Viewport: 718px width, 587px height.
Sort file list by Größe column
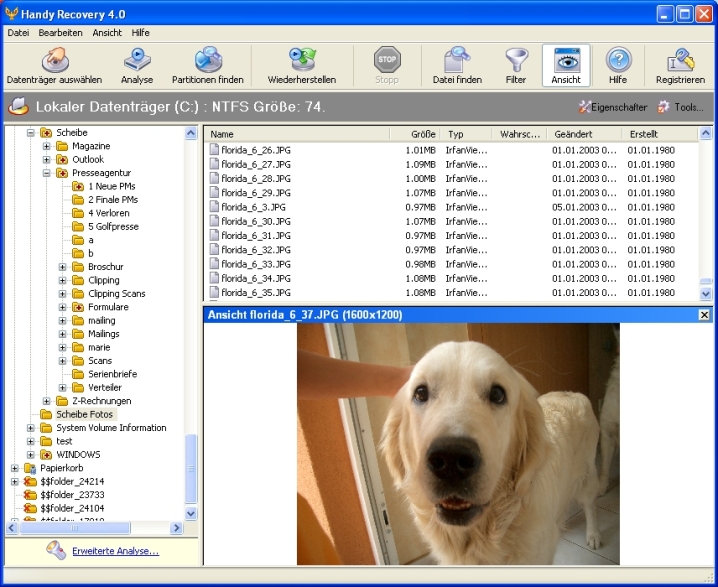423,134
